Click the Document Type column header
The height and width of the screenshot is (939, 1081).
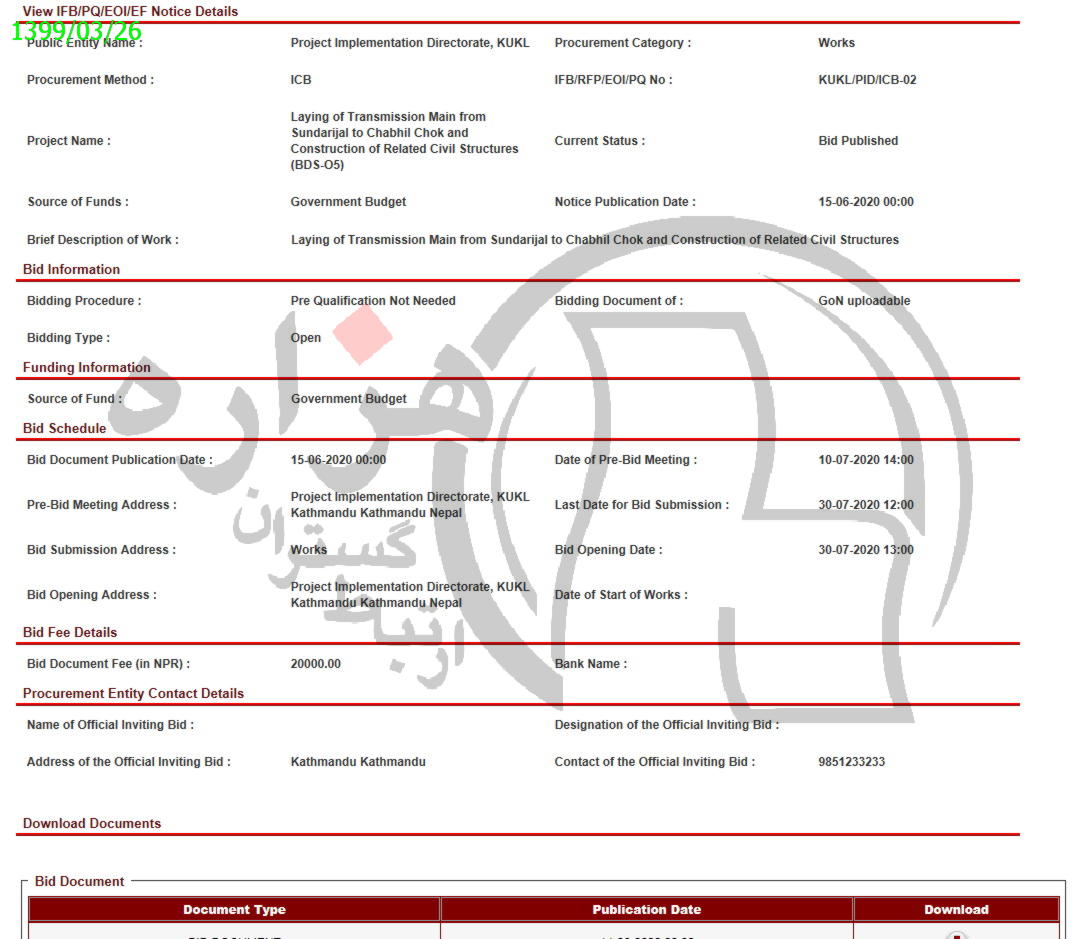pos(234,909)
